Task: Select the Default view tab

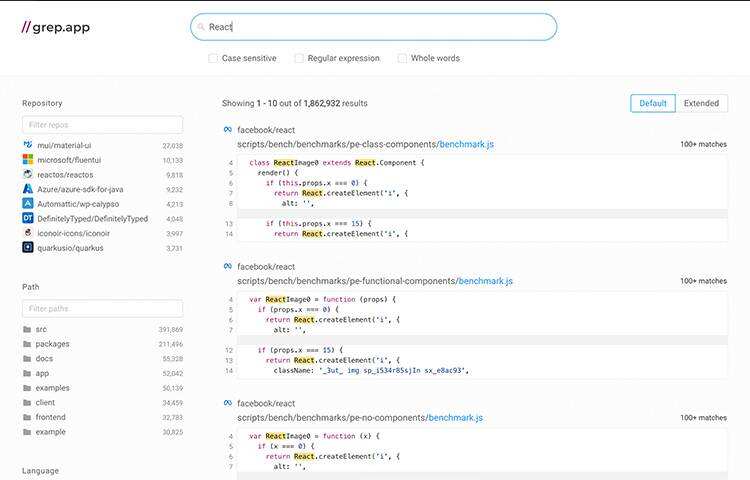Action: coord(653,103)
